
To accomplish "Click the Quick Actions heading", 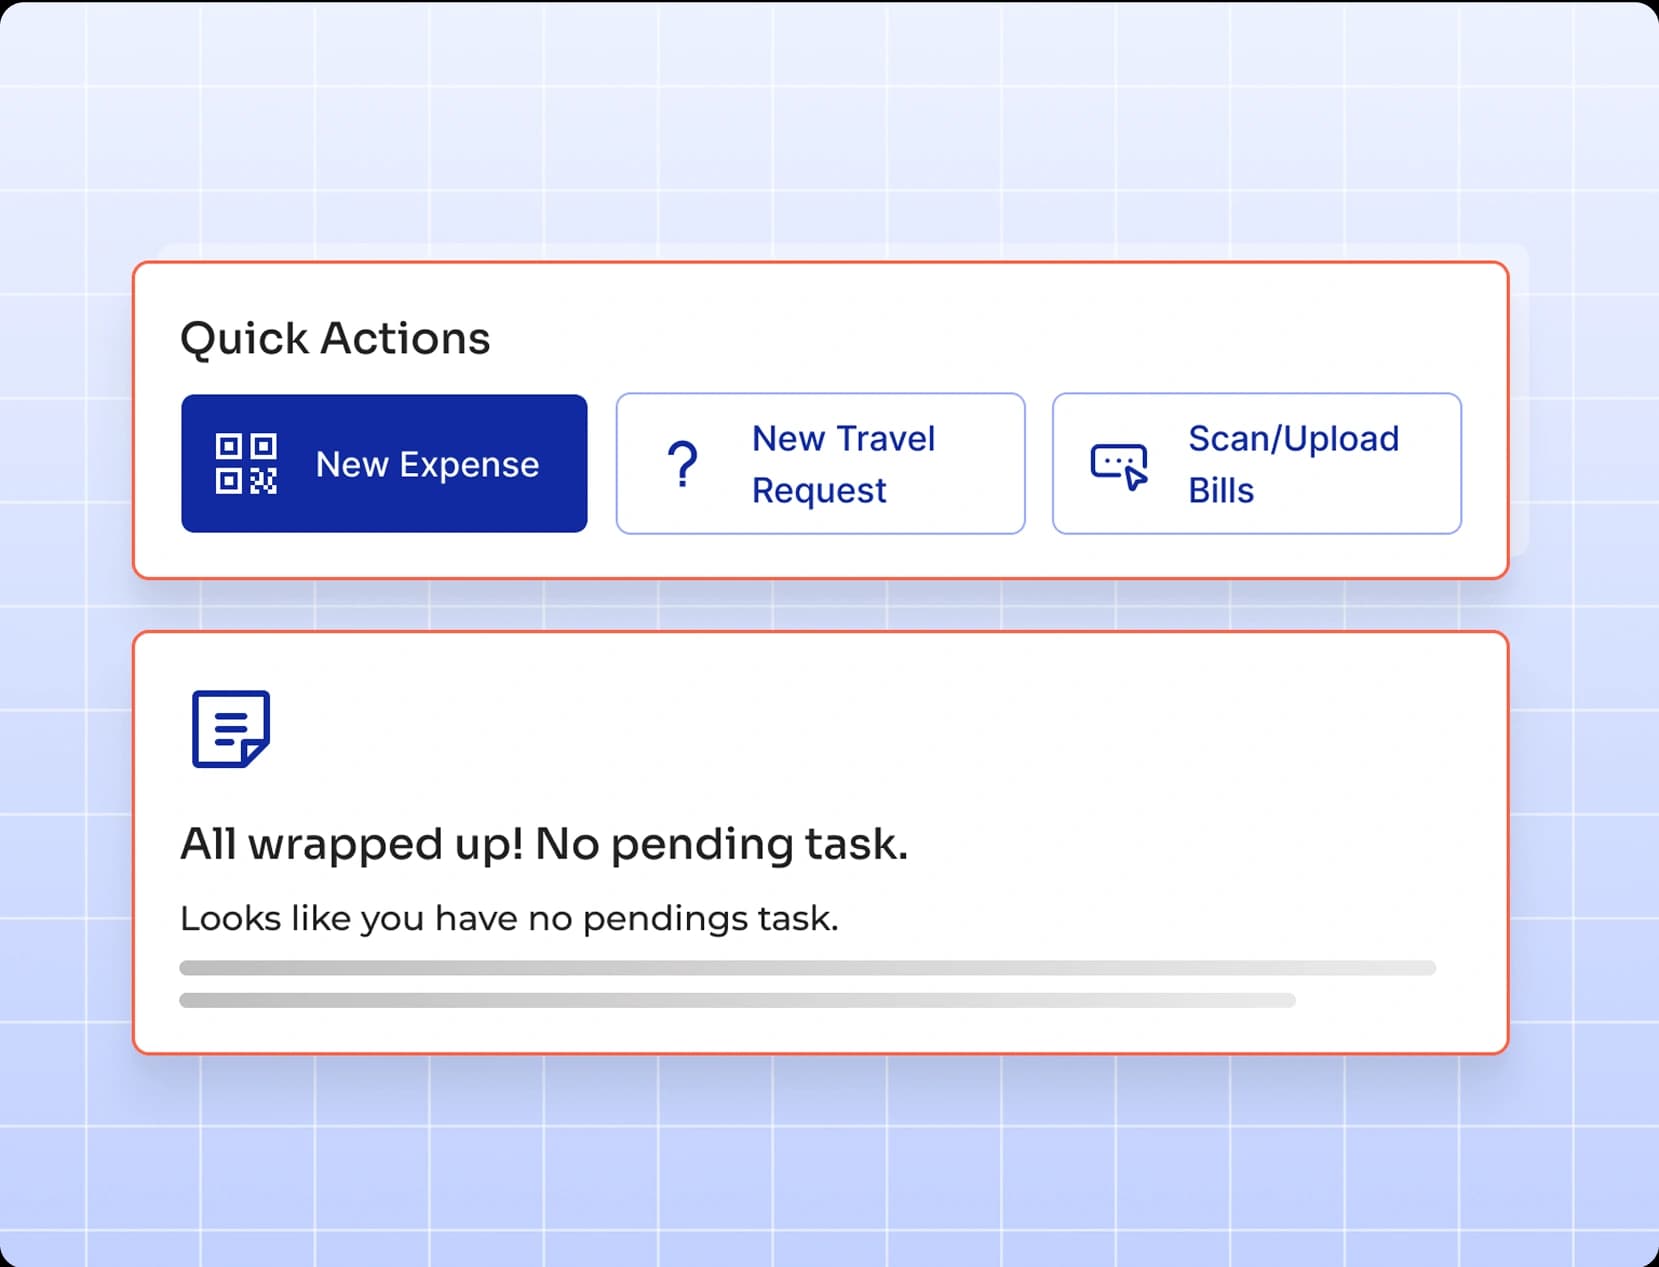I will (334, 338).
